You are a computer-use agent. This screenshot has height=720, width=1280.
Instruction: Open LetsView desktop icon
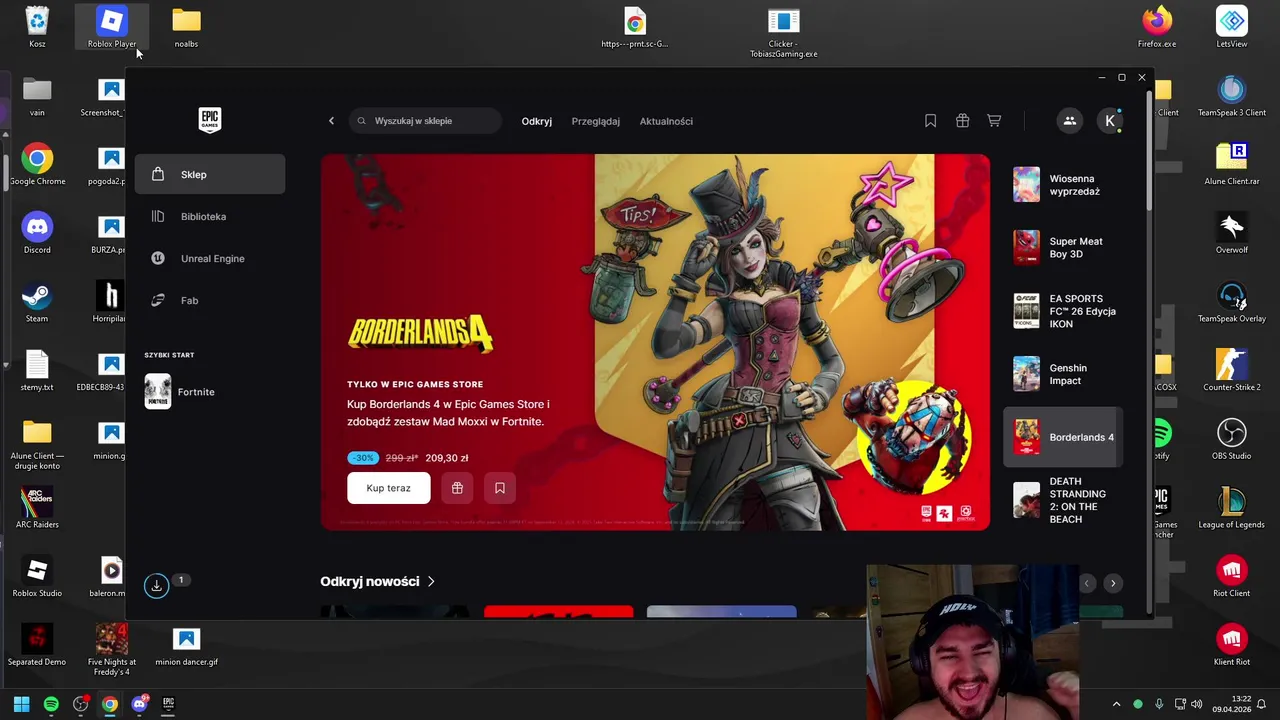pos(1232,28)
